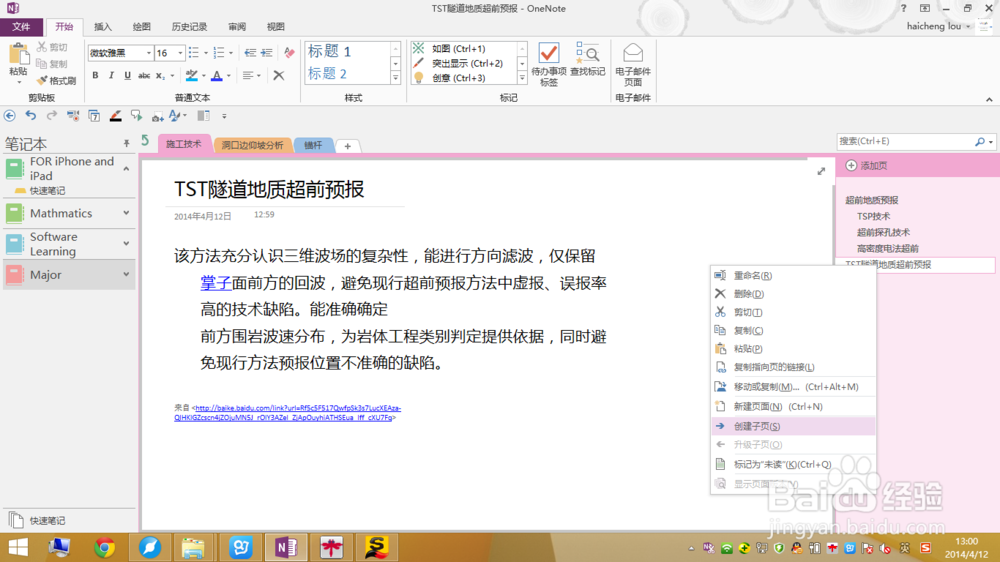Expand the styles gallery list
The height and width of the screenshot is (562, 1000).
(395, 78)
